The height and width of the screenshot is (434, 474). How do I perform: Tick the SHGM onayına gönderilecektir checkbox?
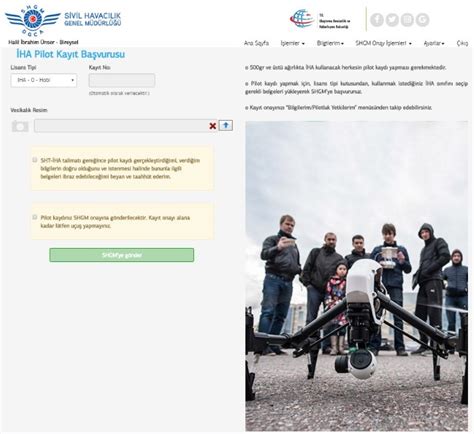(35, 217)
